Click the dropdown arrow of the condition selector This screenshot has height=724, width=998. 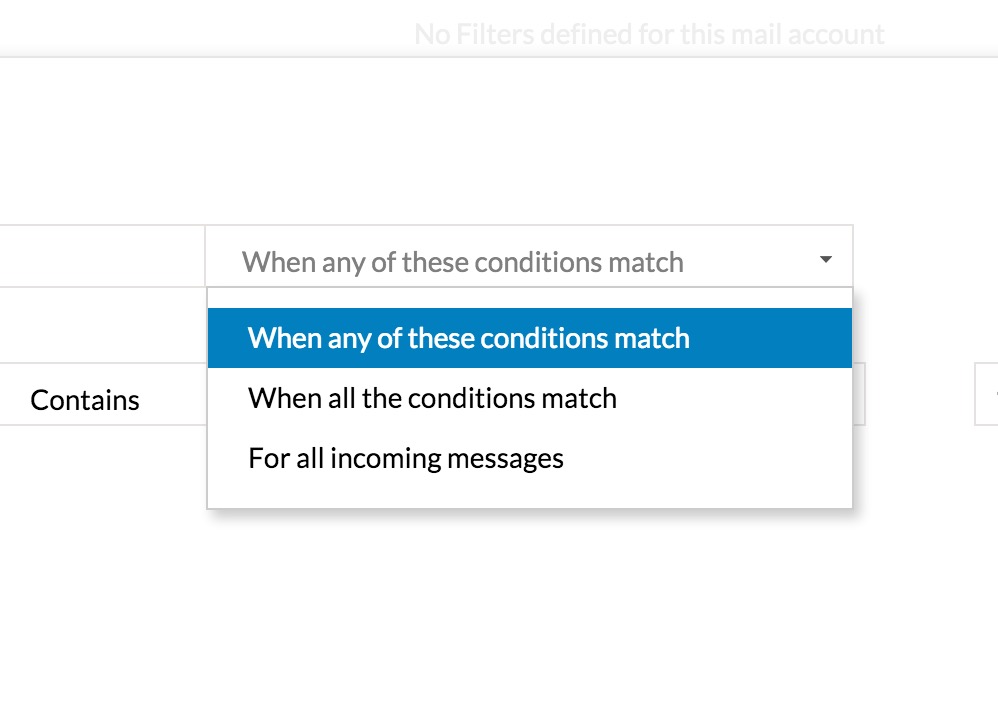pos(826,259)
